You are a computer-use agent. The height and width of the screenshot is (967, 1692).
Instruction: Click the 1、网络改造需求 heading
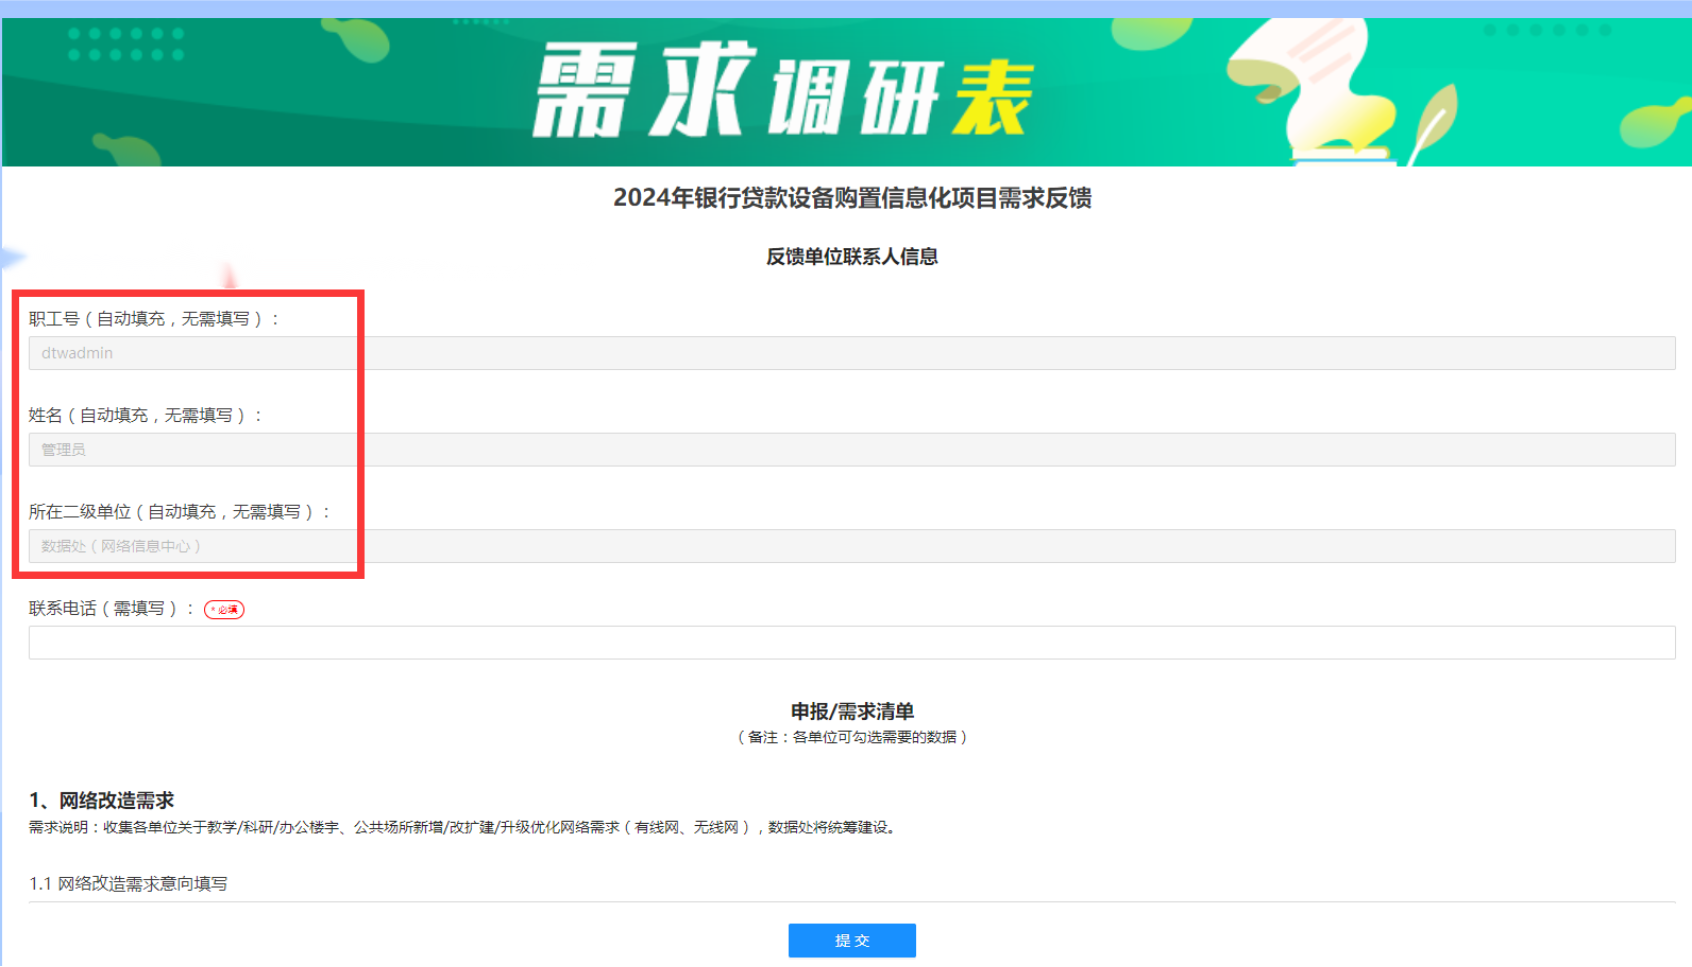click(x=102, y=800)
